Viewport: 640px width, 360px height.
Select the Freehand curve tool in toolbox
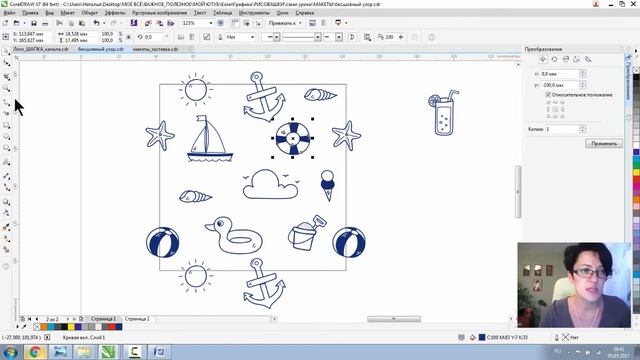(6, 102)
